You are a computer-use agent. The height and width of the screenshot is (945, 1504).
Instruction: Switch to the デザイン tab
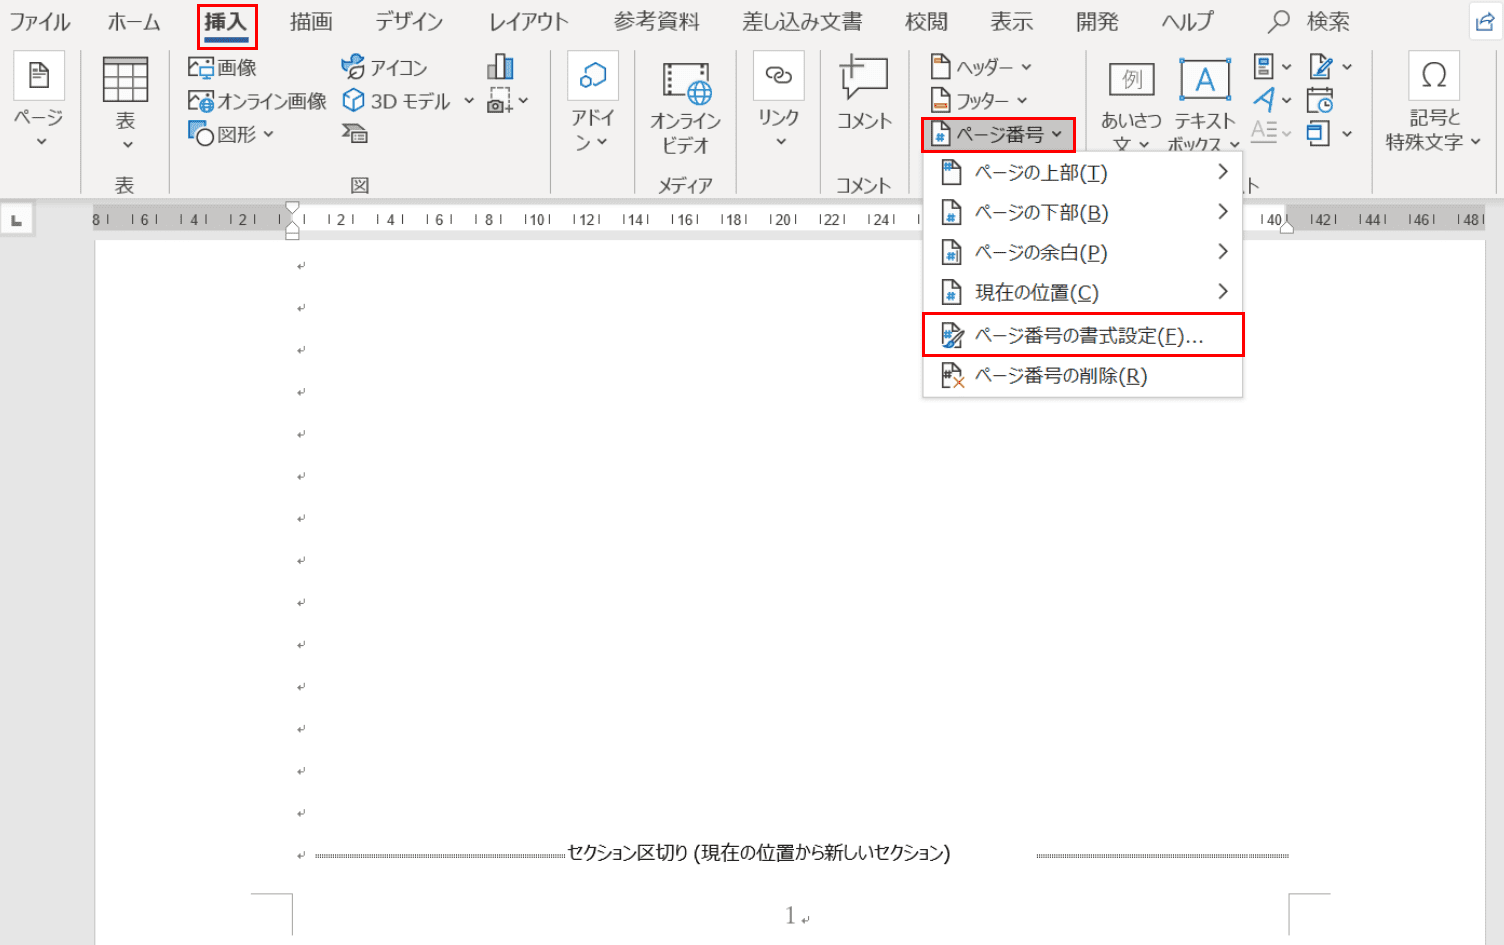[409, 21]
